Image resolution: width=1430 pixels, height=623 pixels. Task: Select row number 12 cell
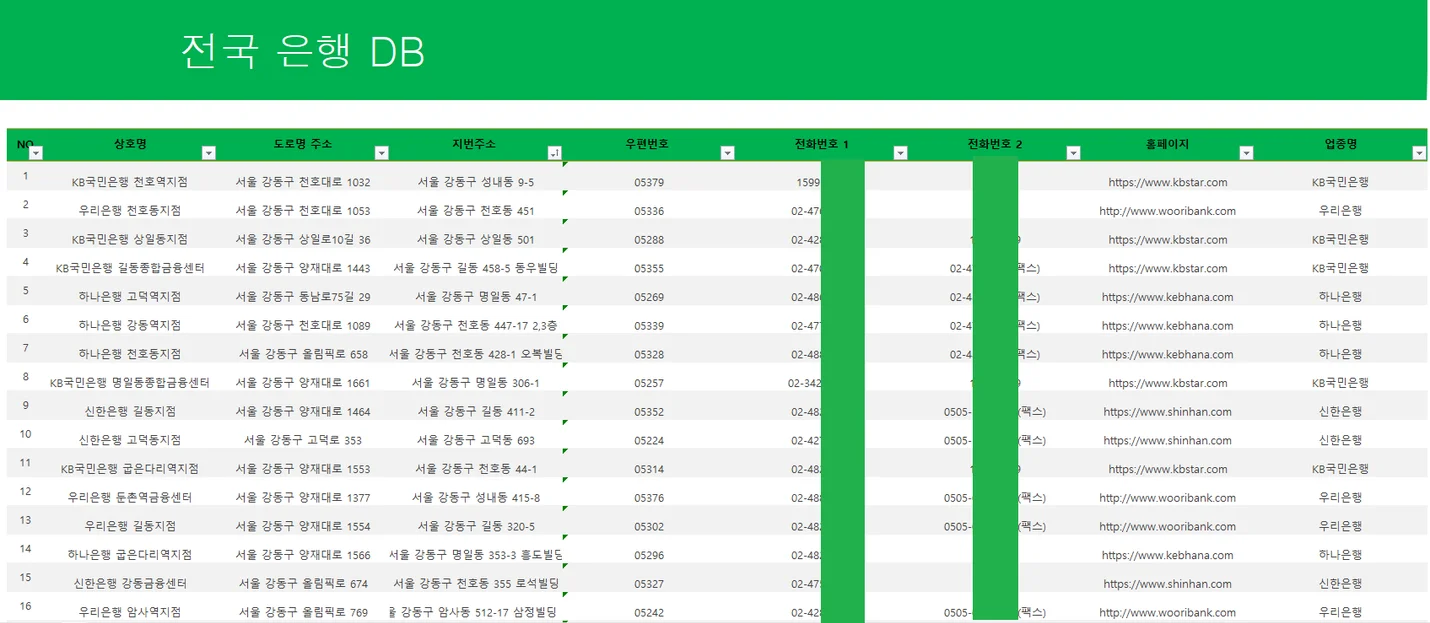point(26,491)
